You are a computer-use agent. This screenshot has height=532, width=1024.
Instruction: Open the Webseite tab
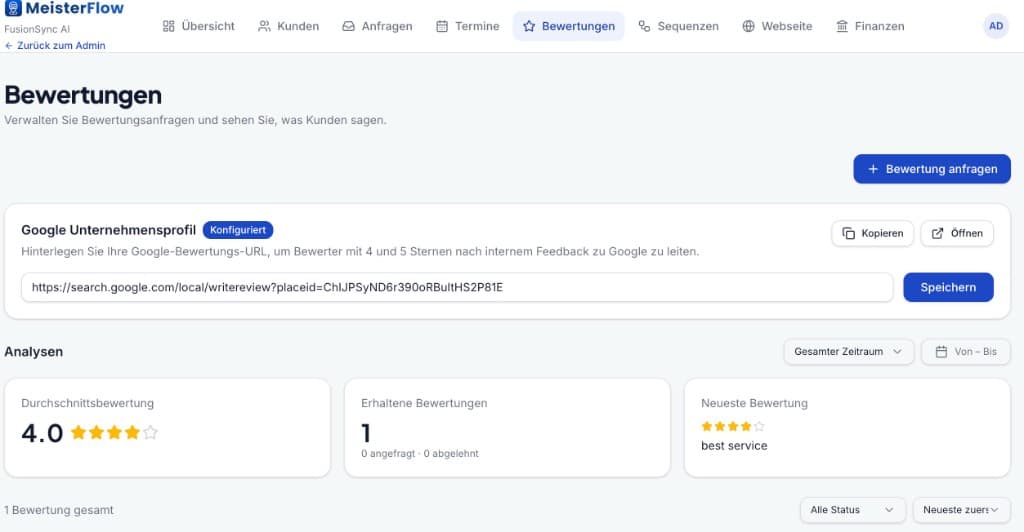(x=777, y=26)
